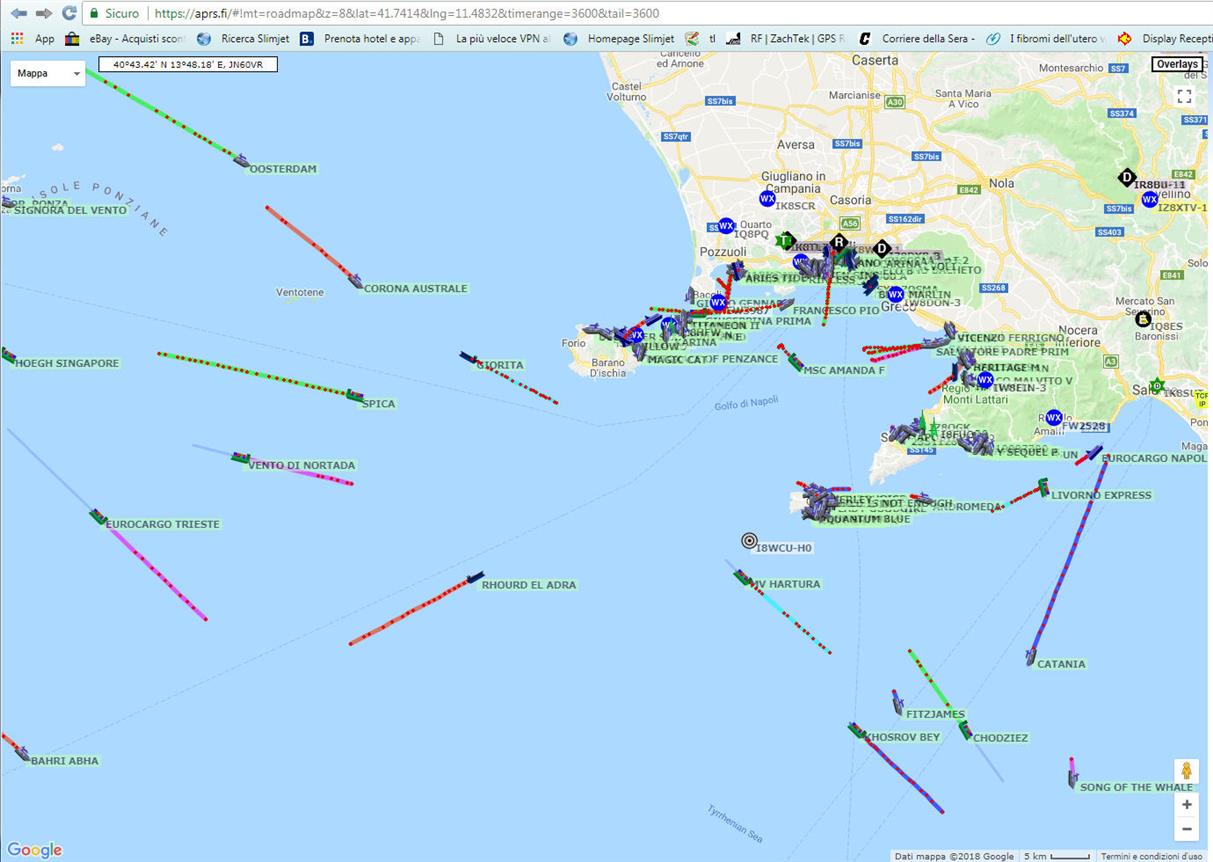Select the CATANIA ship icon
1213x862 pixels.
pyautogui.click(x=1031, y=656)
